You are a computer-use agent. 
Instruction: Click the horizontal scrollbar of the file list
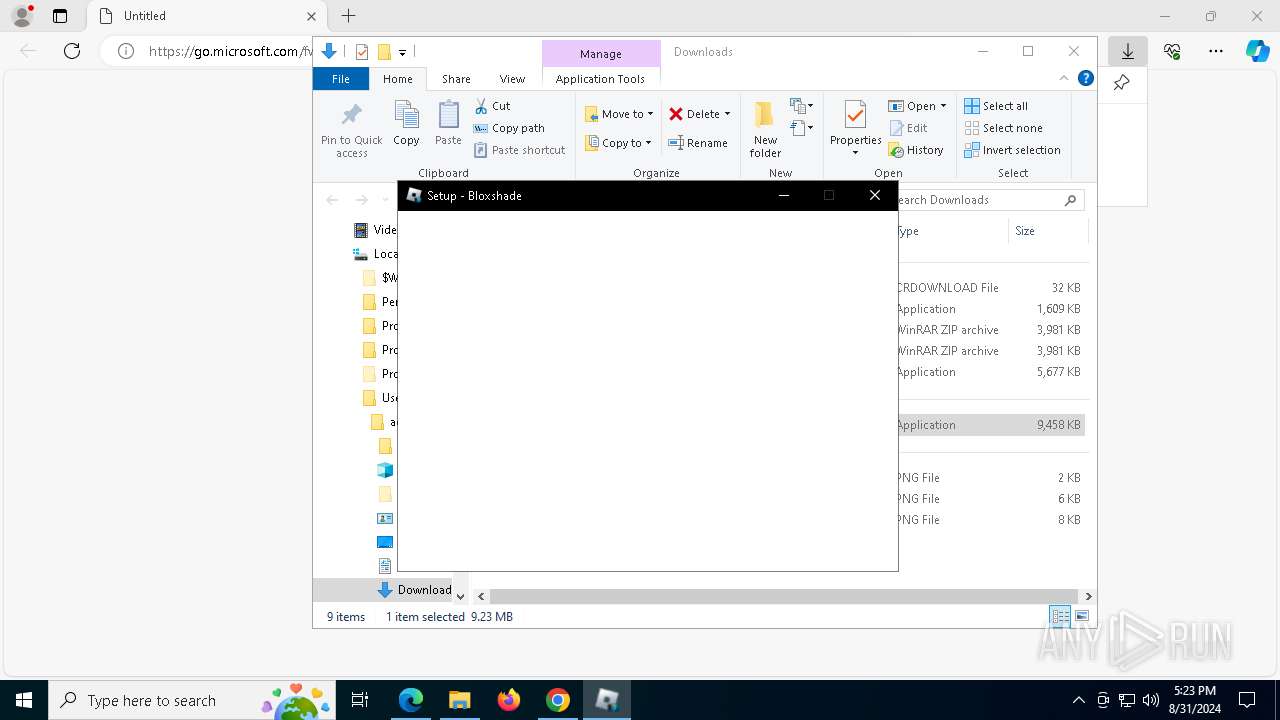(x=784, y=596)
